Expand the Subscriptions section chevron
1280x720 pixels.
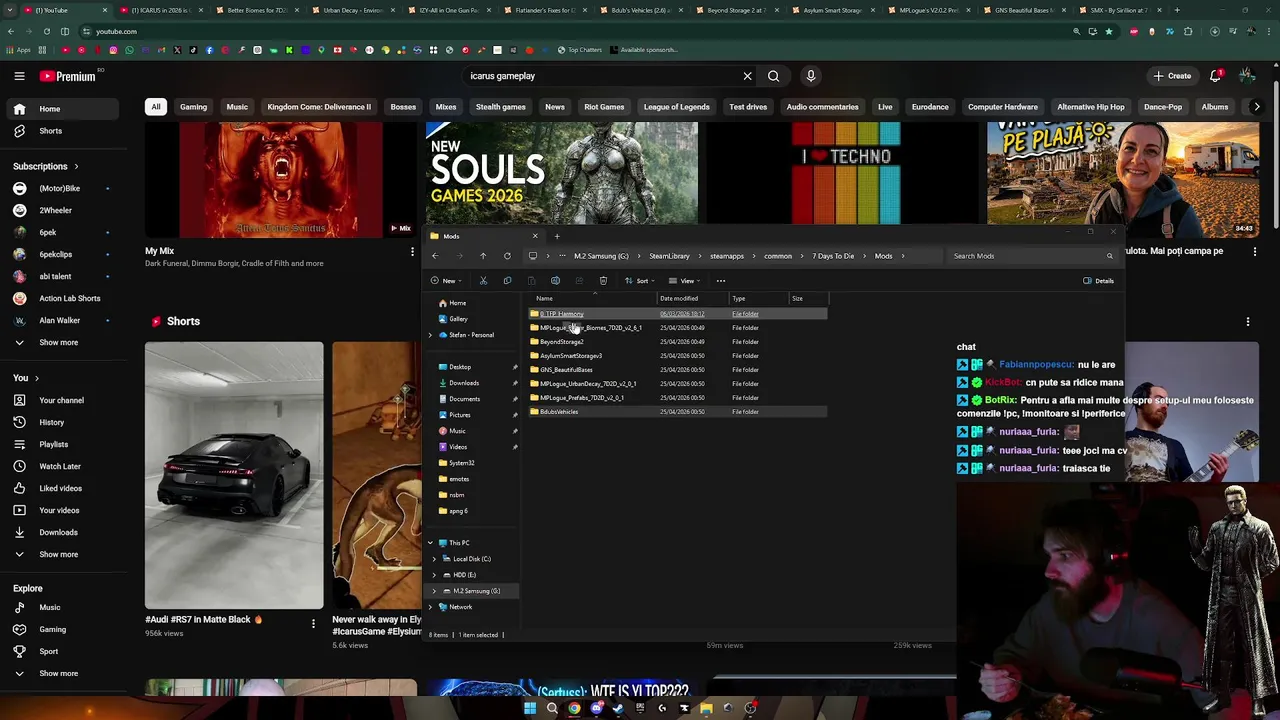point(76,166)
